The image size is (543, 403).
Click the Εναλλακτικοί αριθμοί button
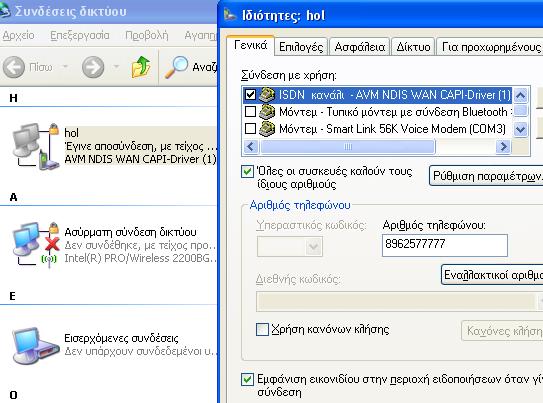(x=492, y=275)
